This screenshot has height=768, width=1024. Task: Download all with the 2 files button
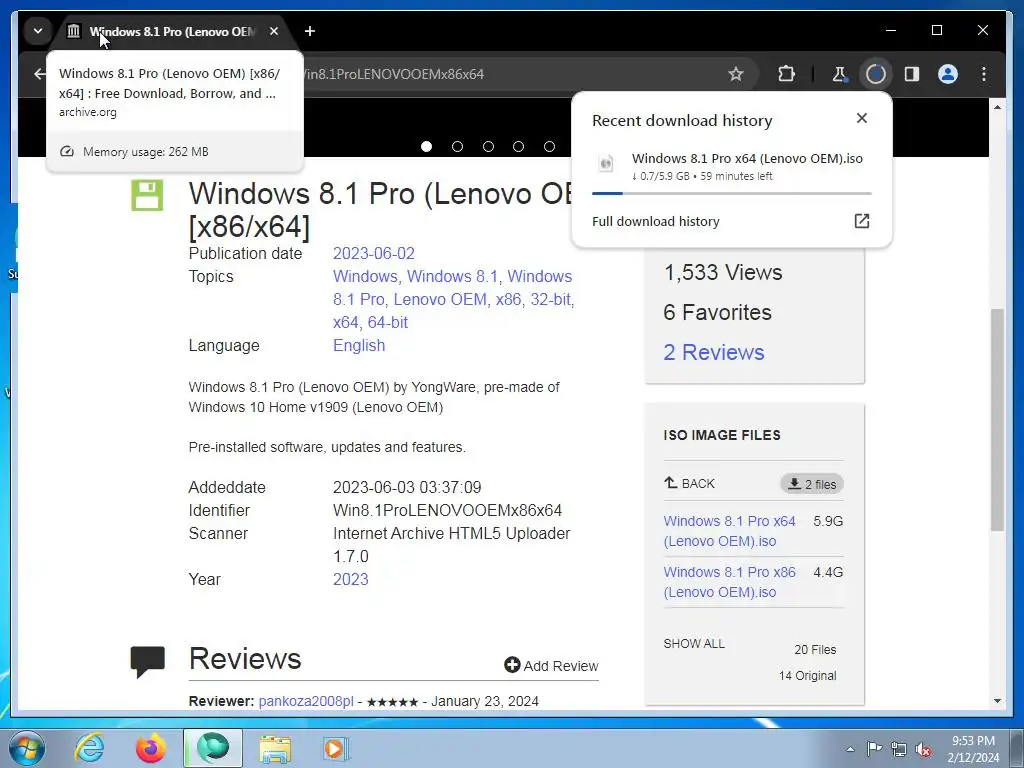(x=812, y=484)
